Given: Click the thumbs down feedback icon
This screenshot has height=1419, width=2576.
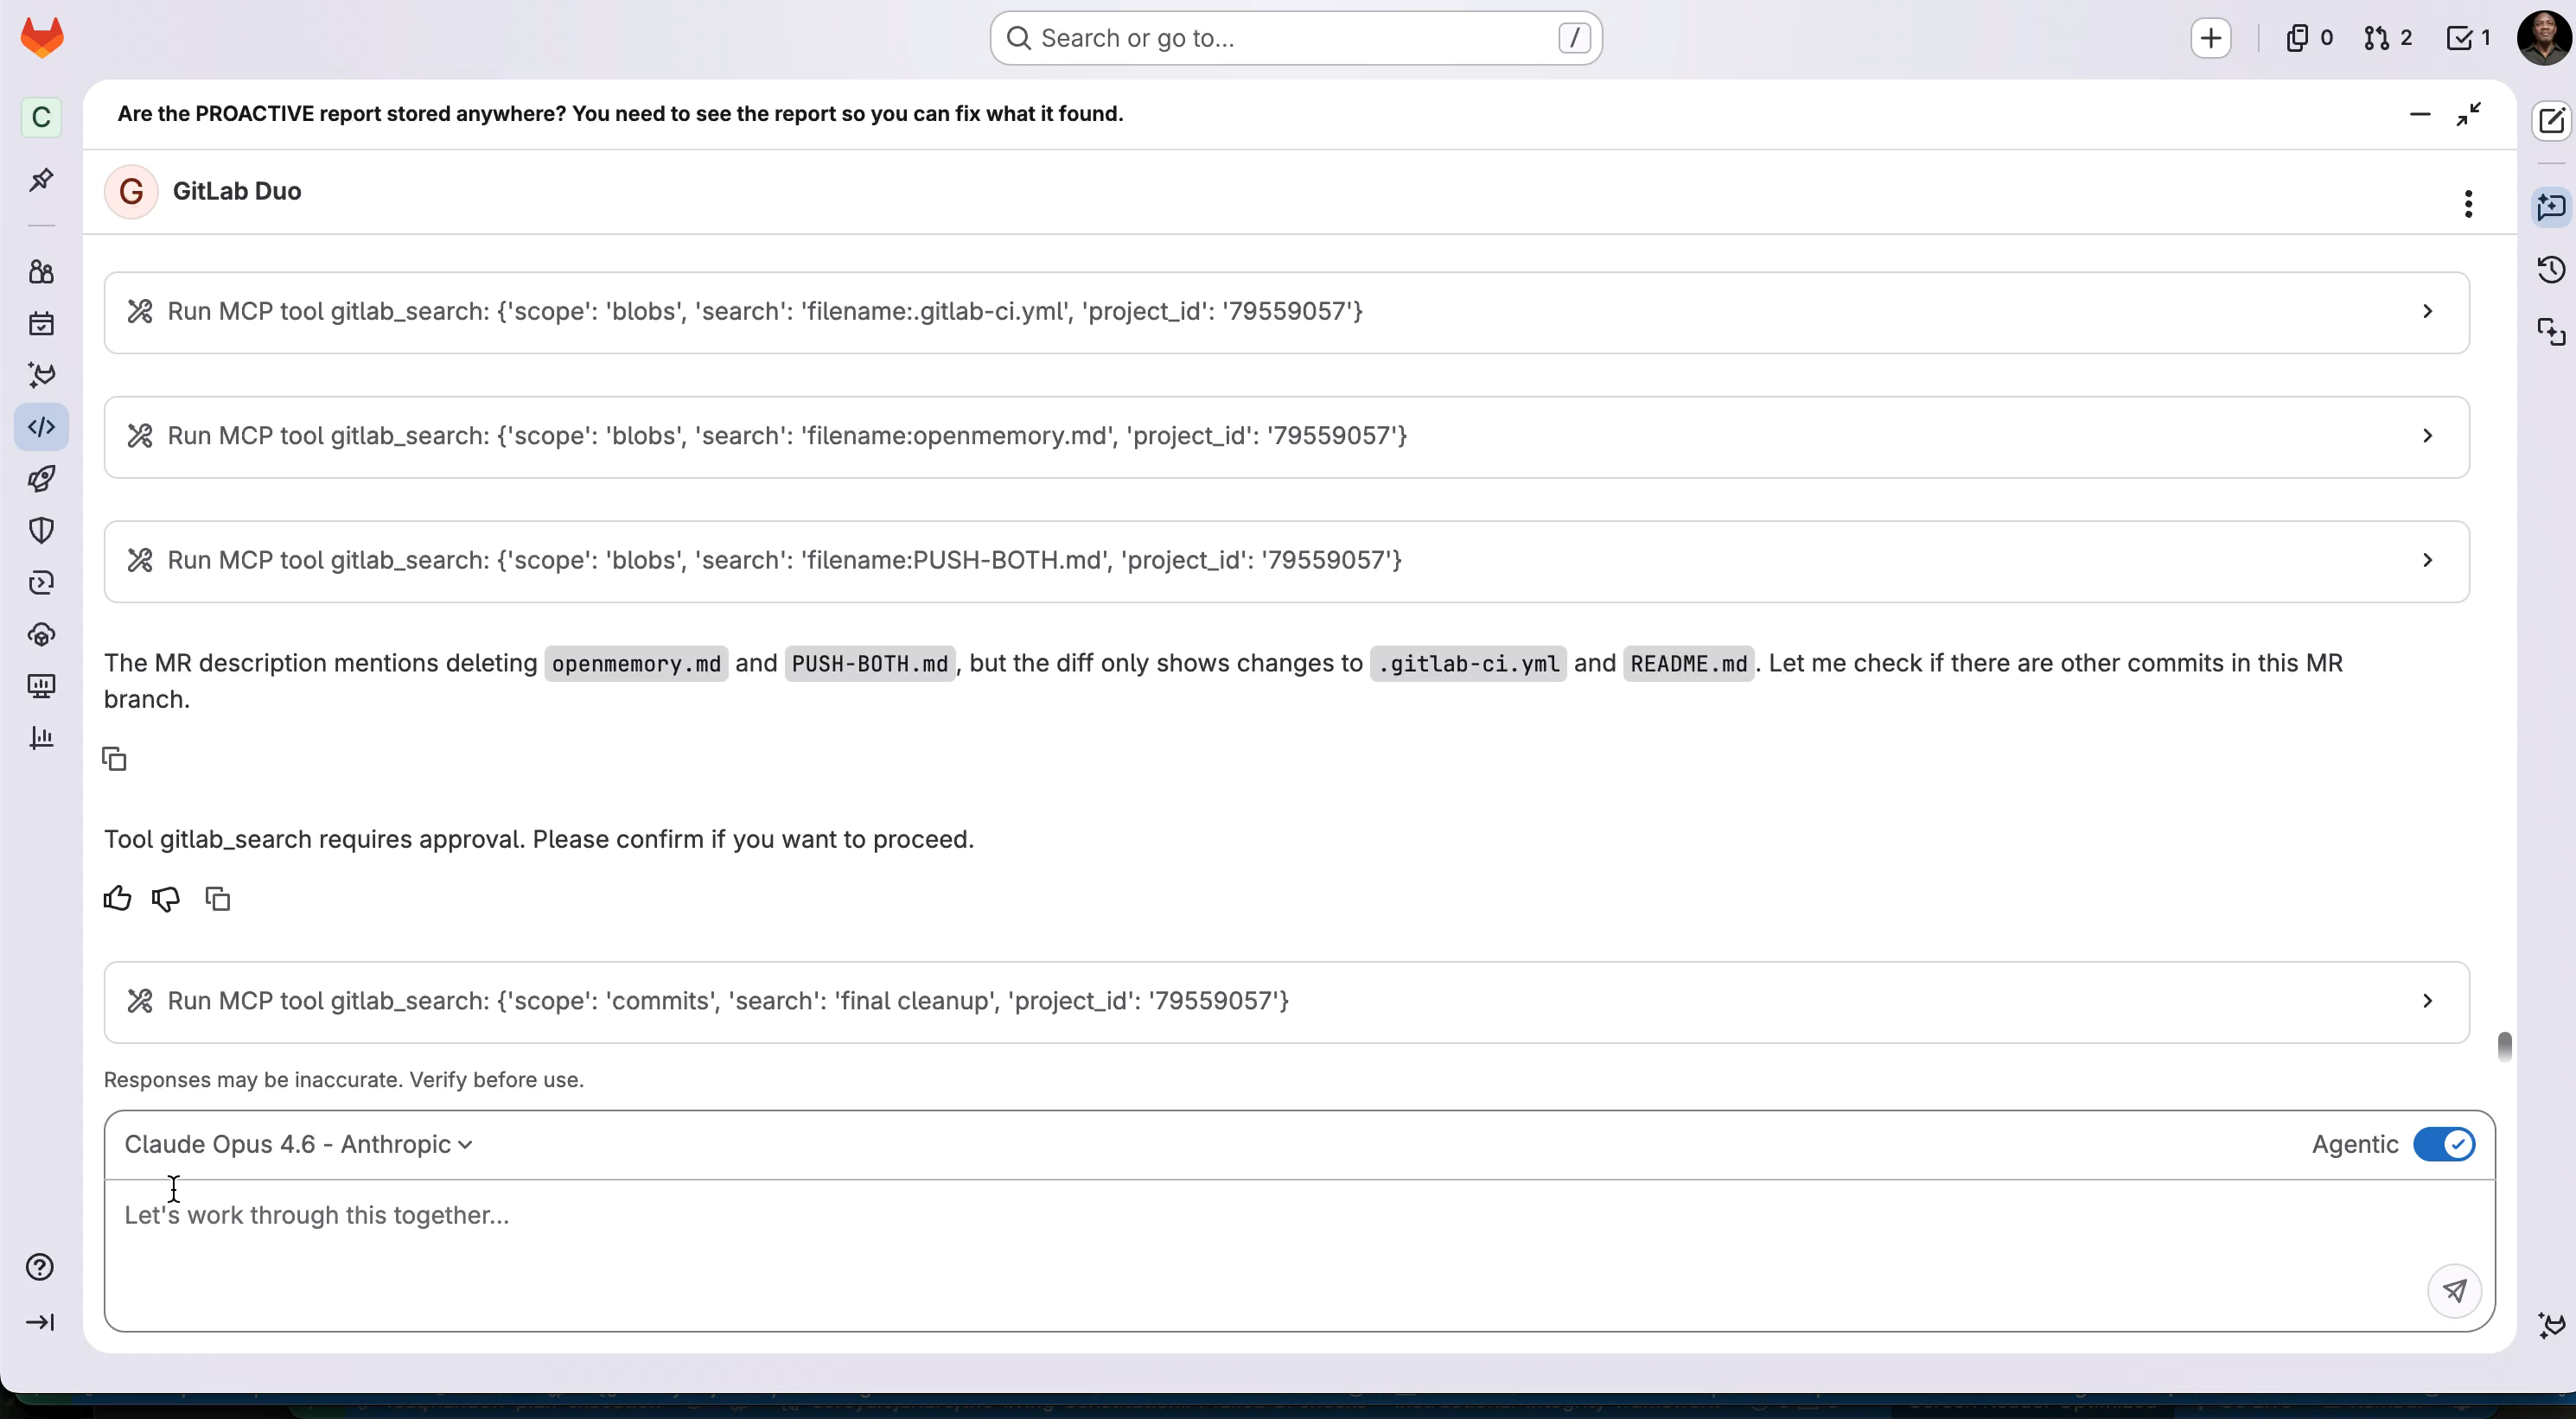Looking at the screenshot, I should coord(166,898).
